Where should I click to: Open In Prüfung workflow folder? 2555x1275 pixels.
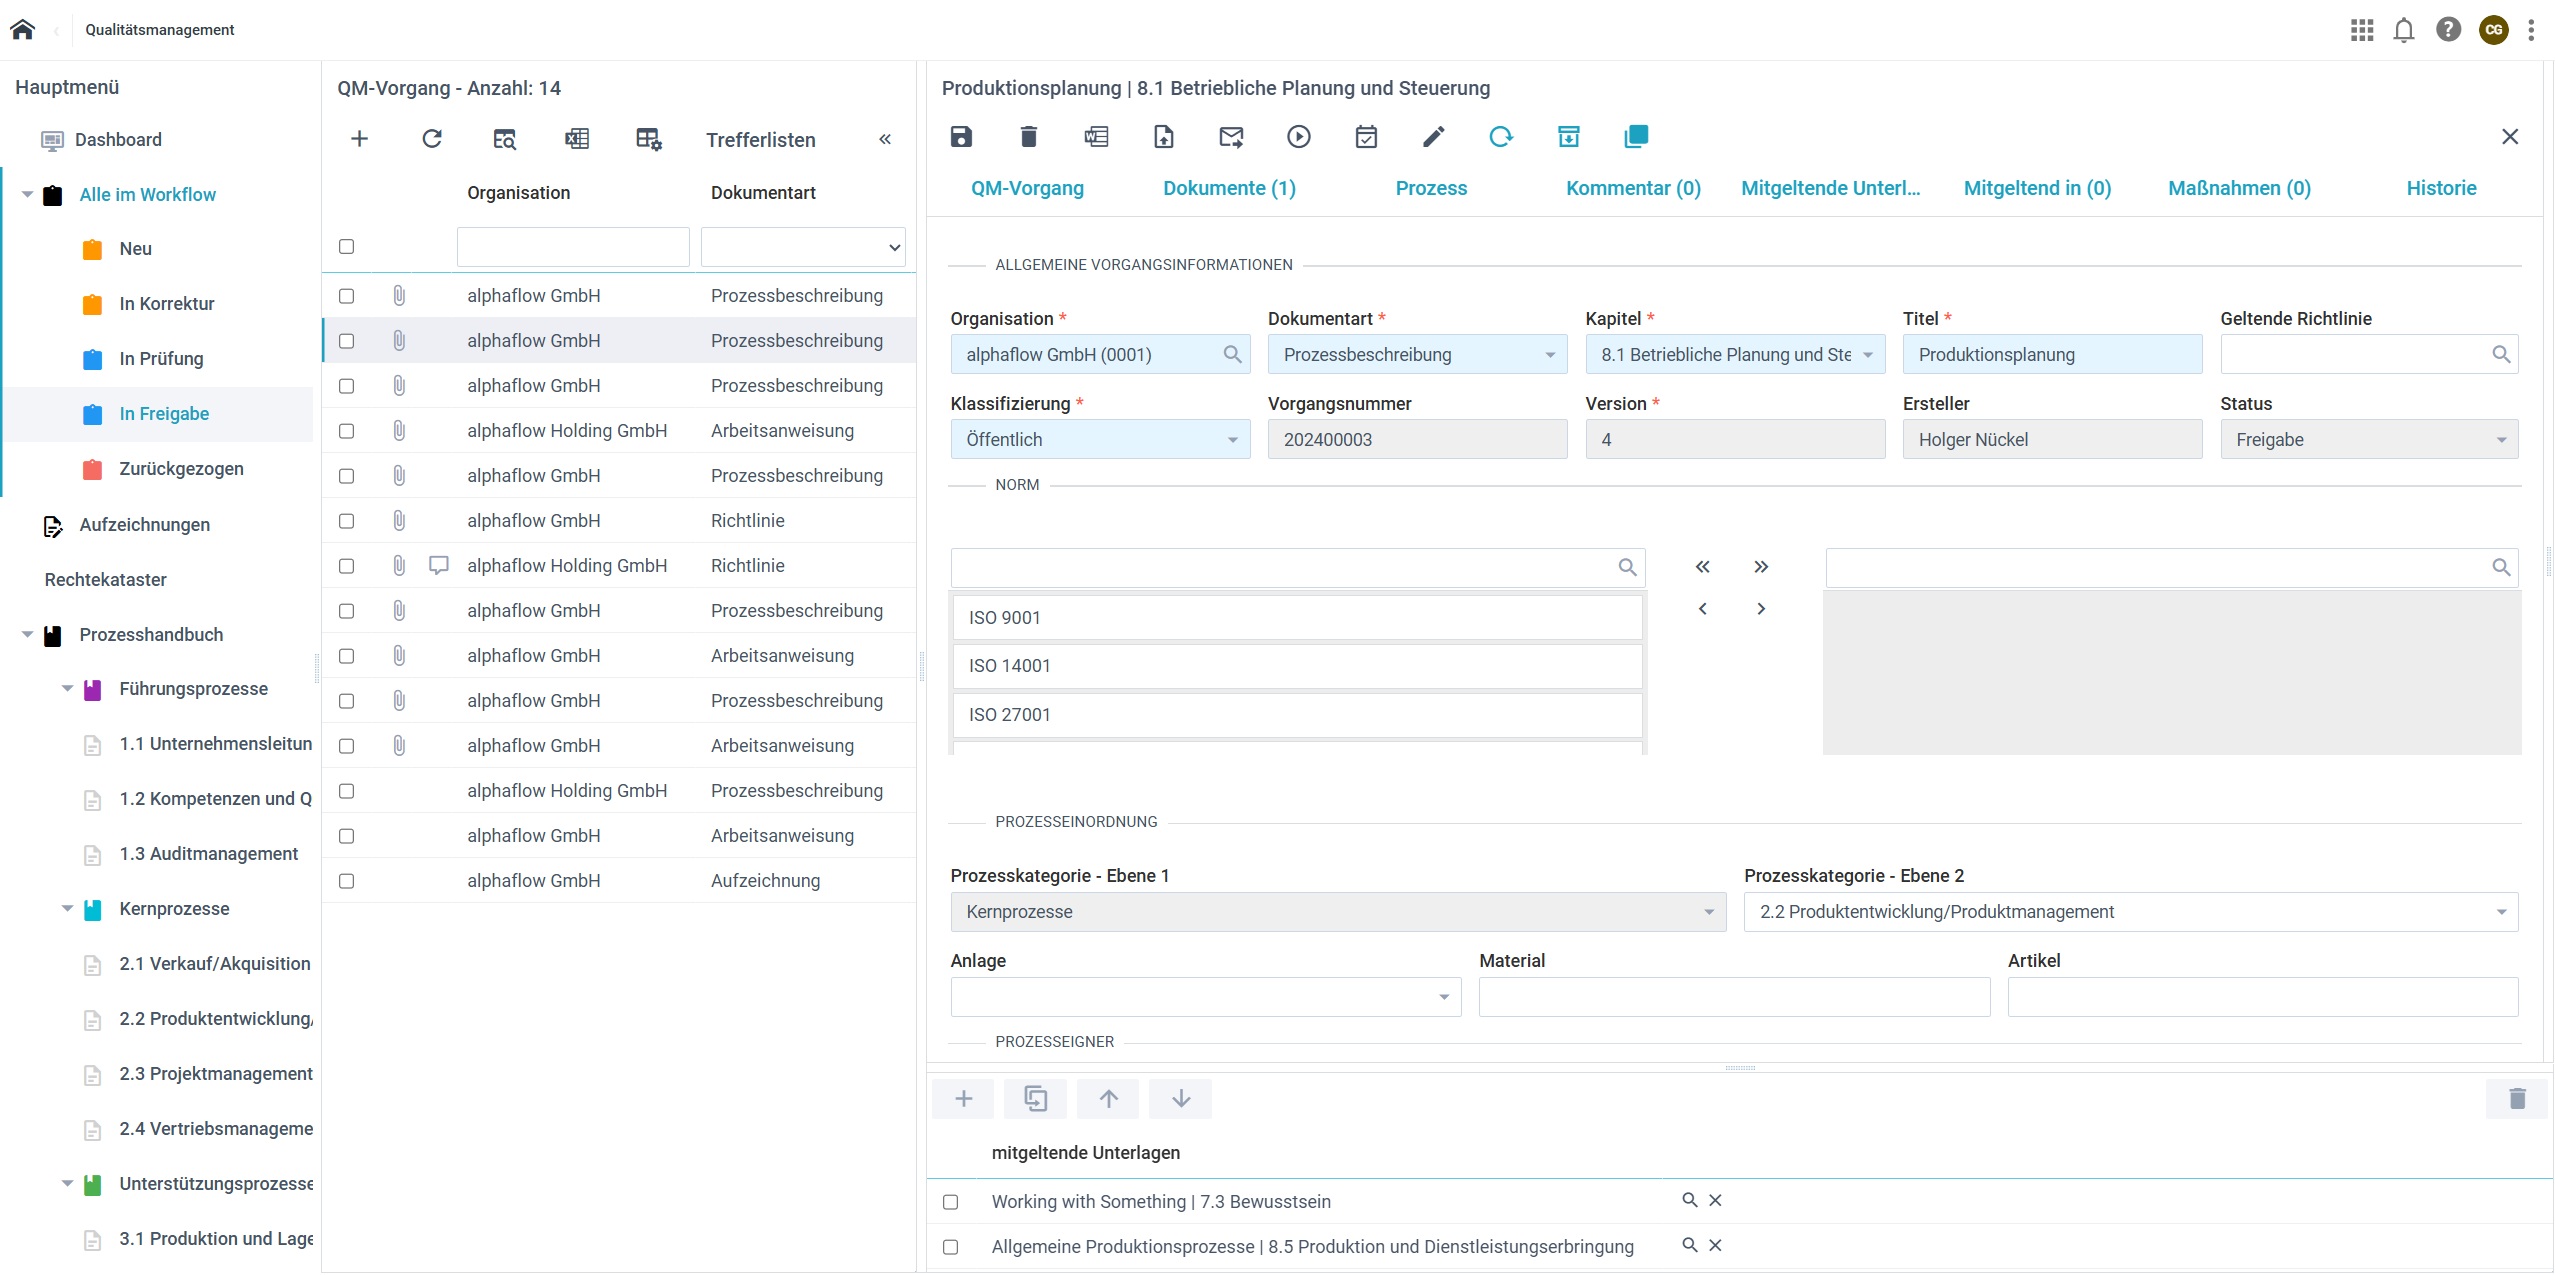(x=161, y=359)
